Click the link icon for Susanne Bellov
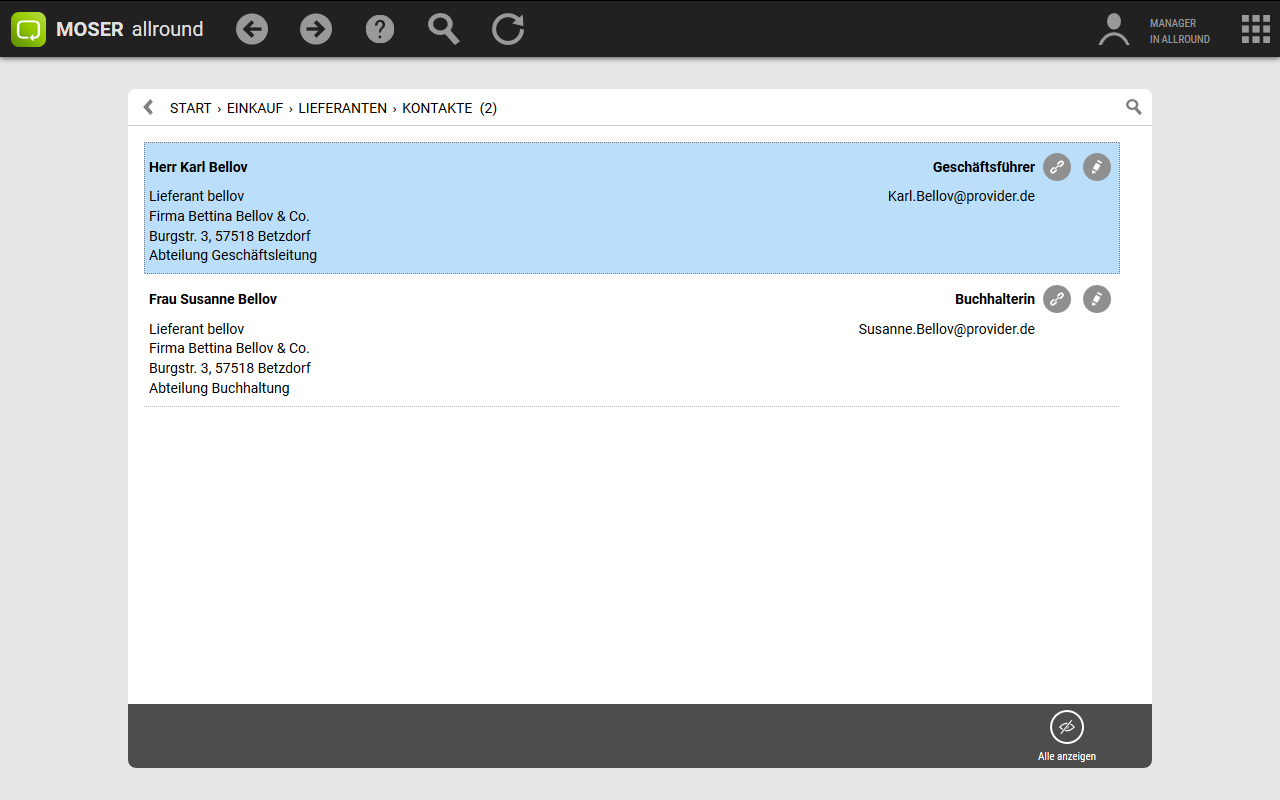The width and height of the screenshot is (1280, 800). tap(1057, 299)
